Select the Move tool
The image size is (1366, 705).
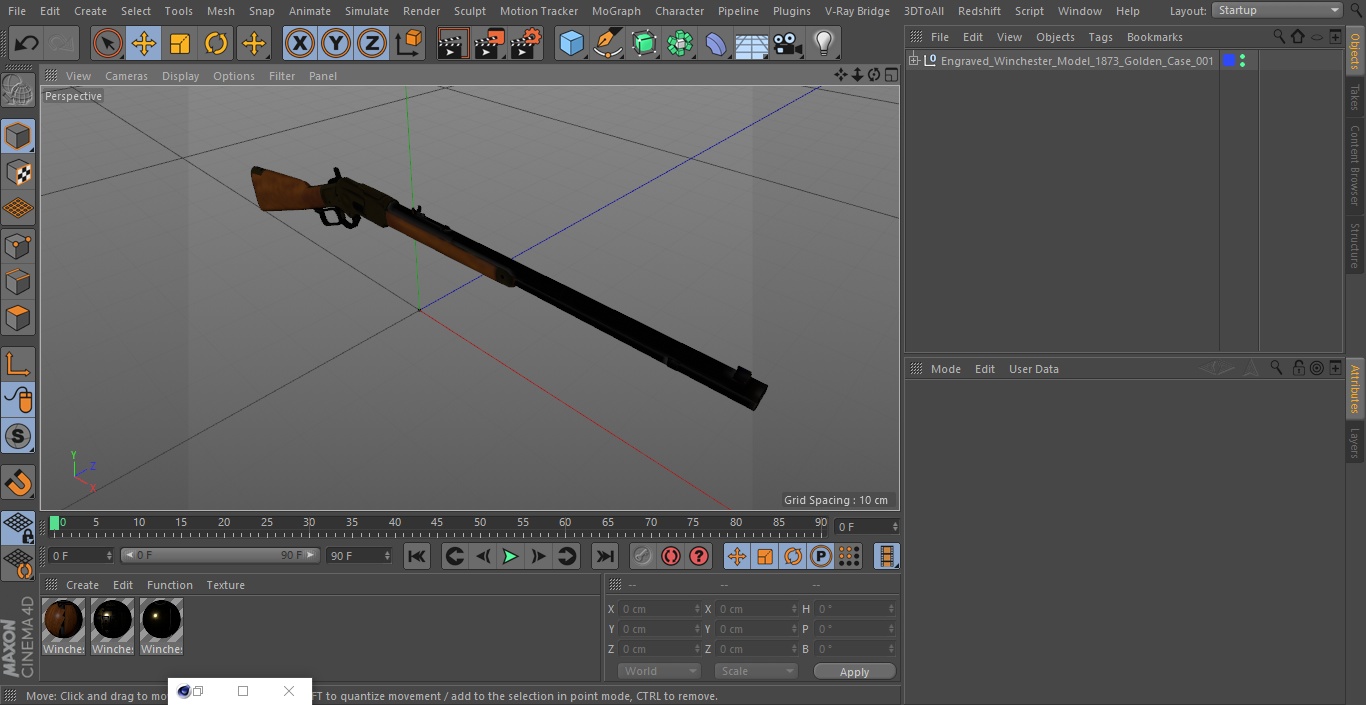pyautogui.click(x=144, y=43)
